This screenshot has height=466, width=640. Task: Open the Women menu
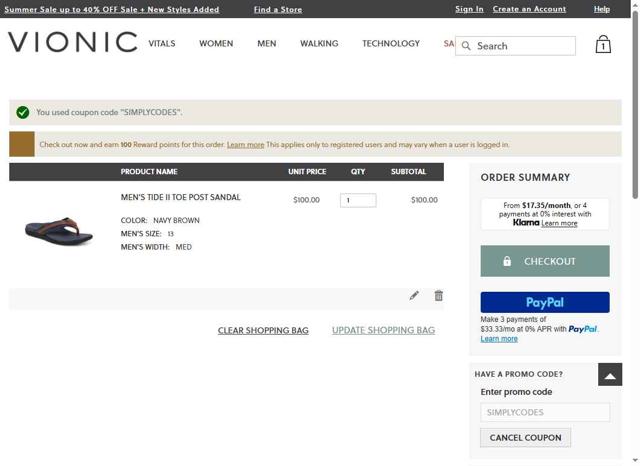[x=216, y=43]
